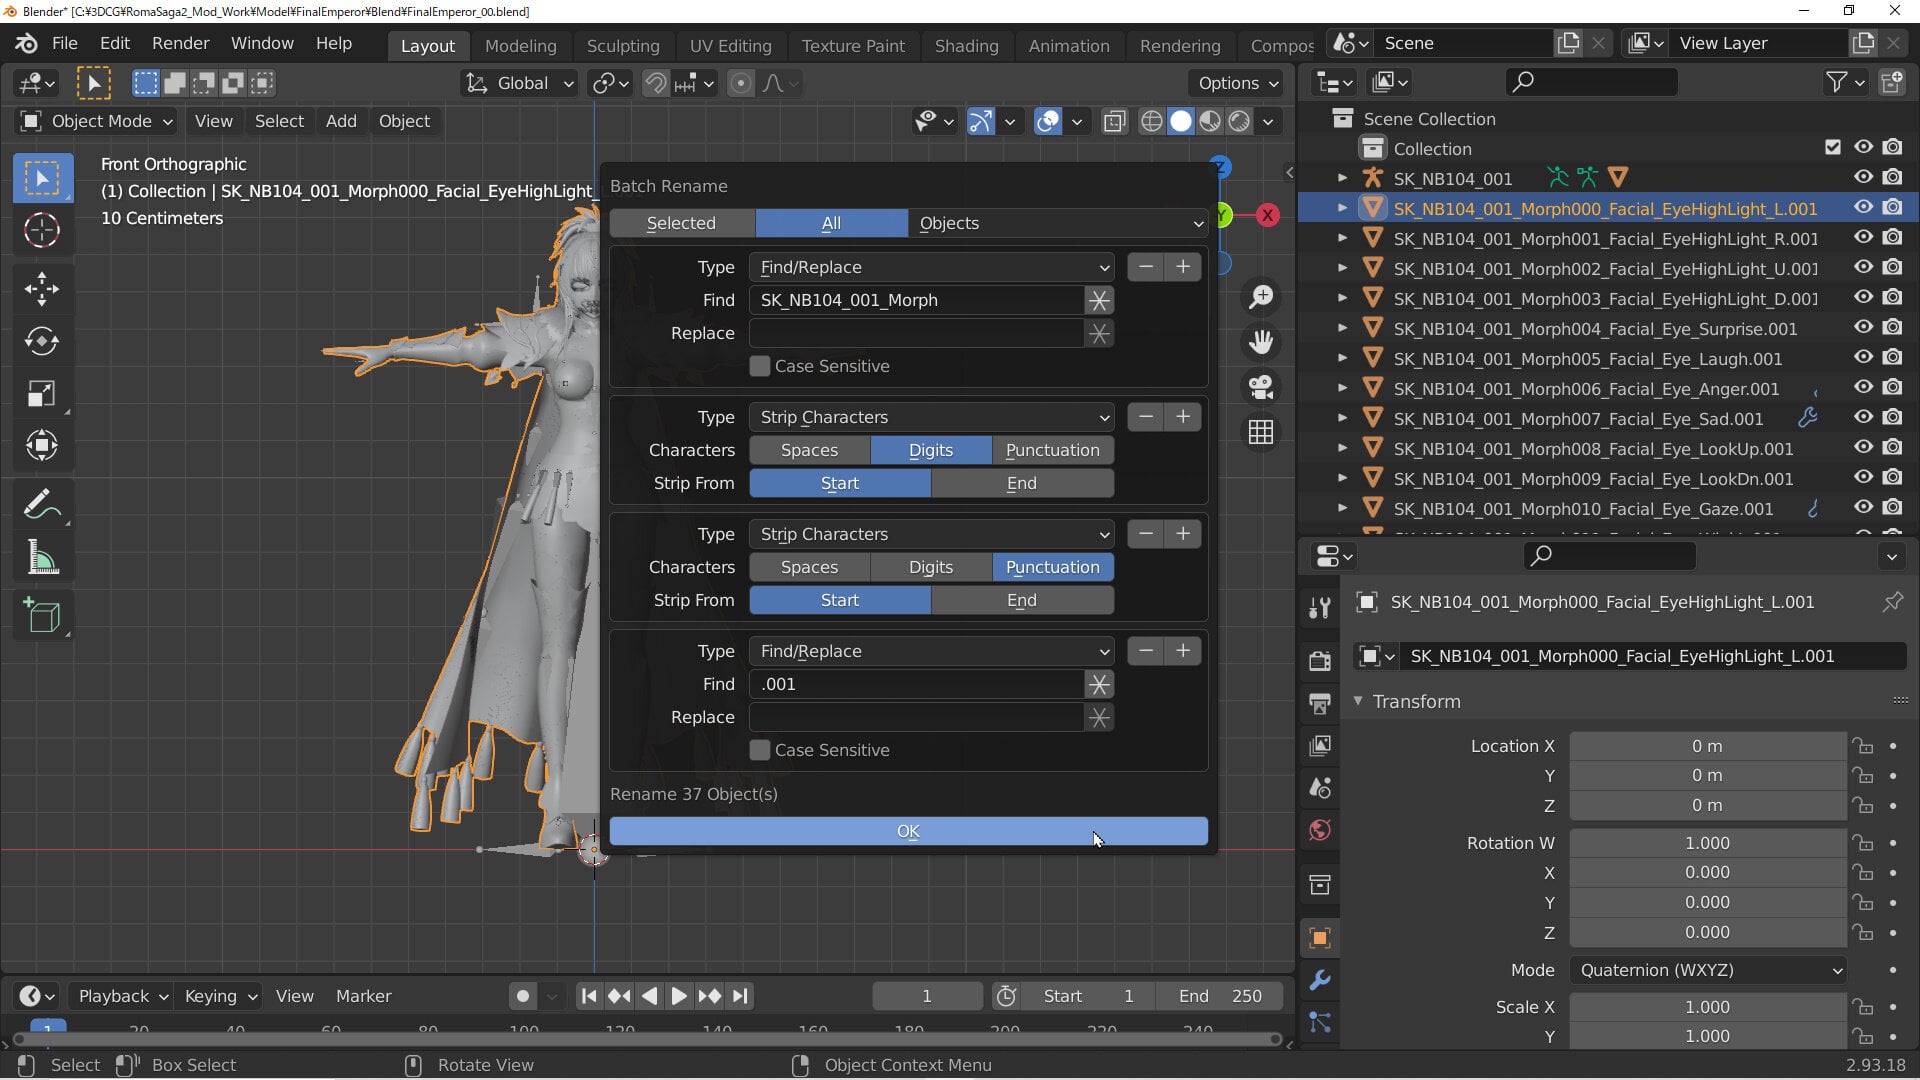Image resolution: width=1920 pixels, height=1080 pixels.
Task: Select the Move tool in toolbar
Action: (42, 289)
